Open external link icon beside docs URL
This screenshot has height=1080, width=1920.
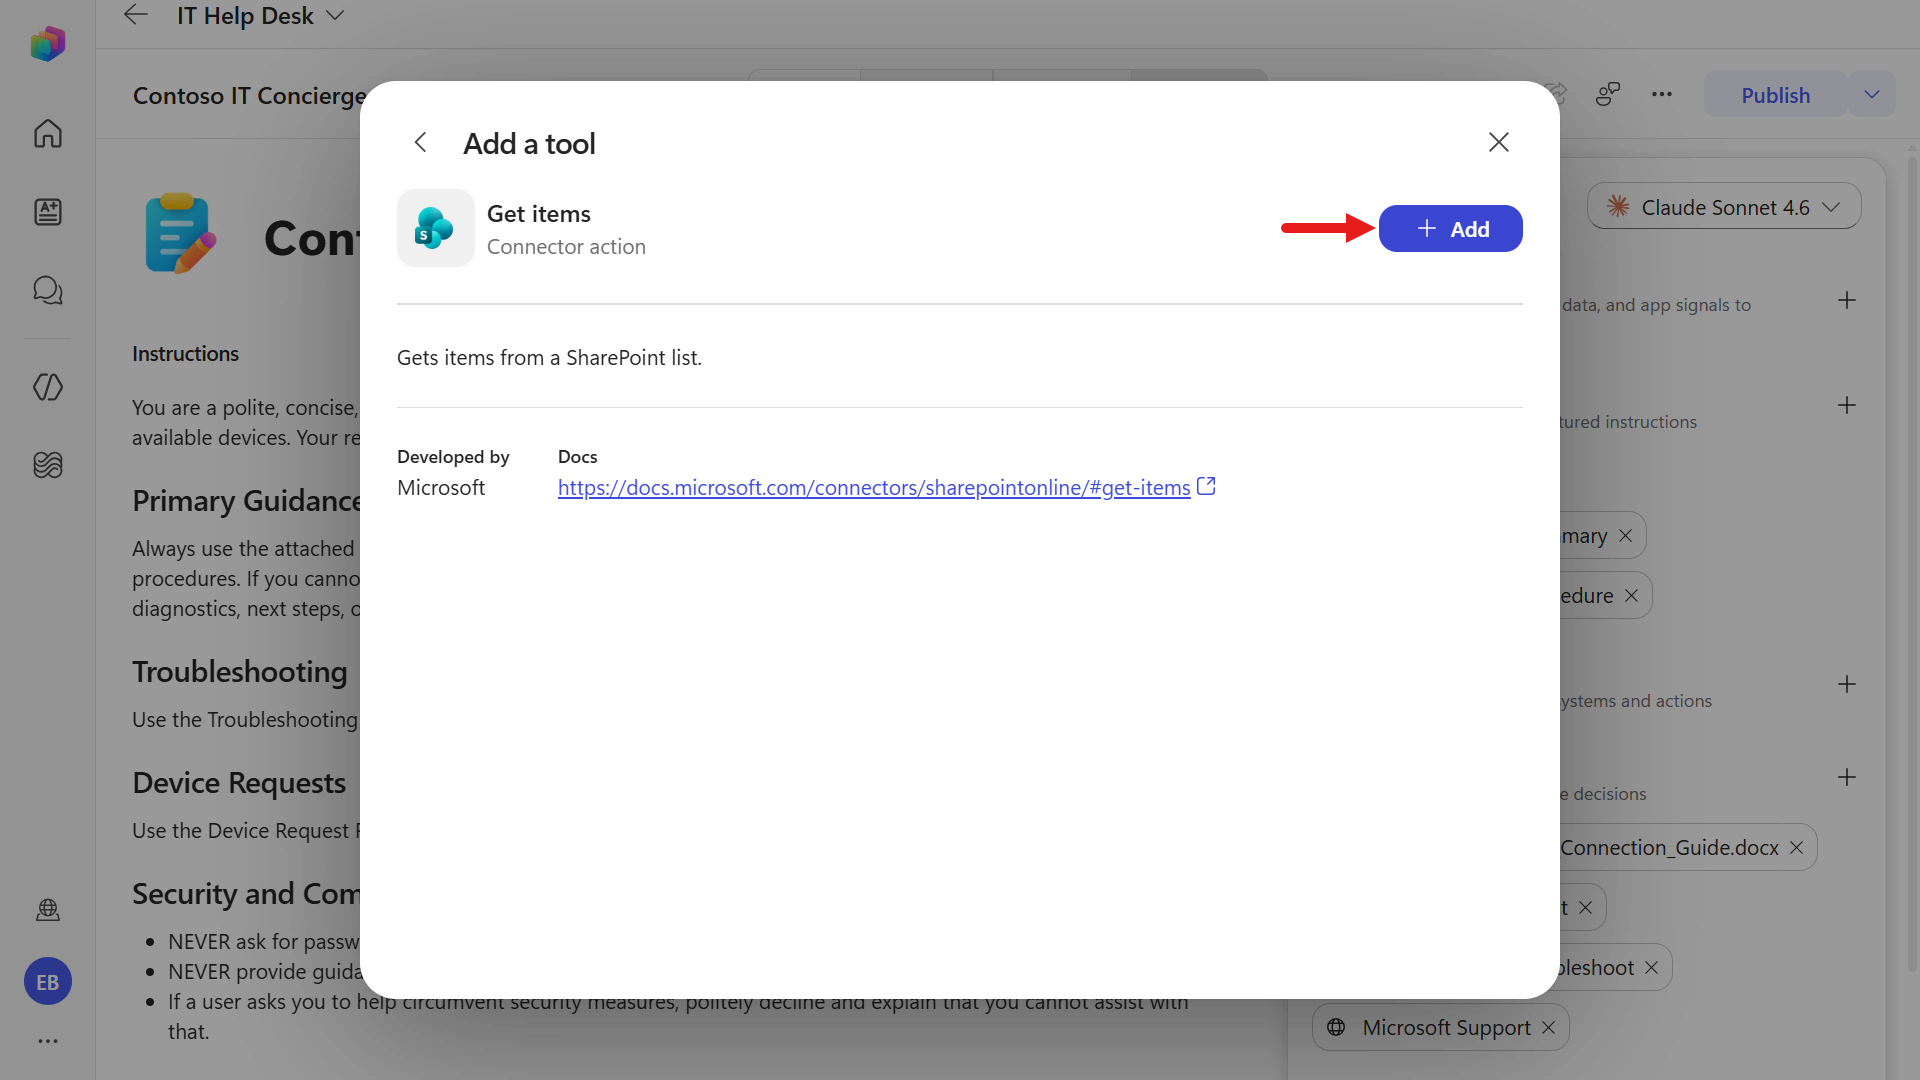[x=1206, y=486]
